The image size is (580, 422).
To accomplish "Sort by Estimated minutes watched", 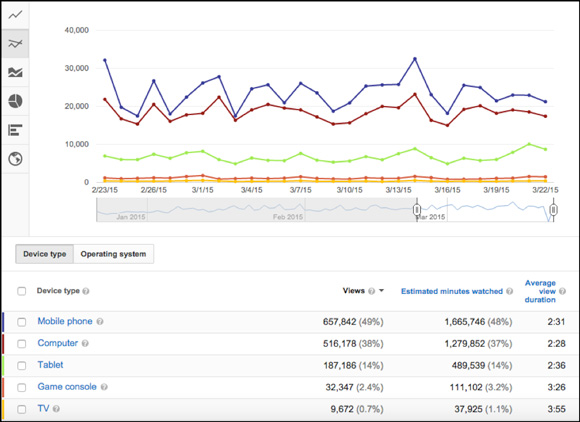I will (452, 291).
